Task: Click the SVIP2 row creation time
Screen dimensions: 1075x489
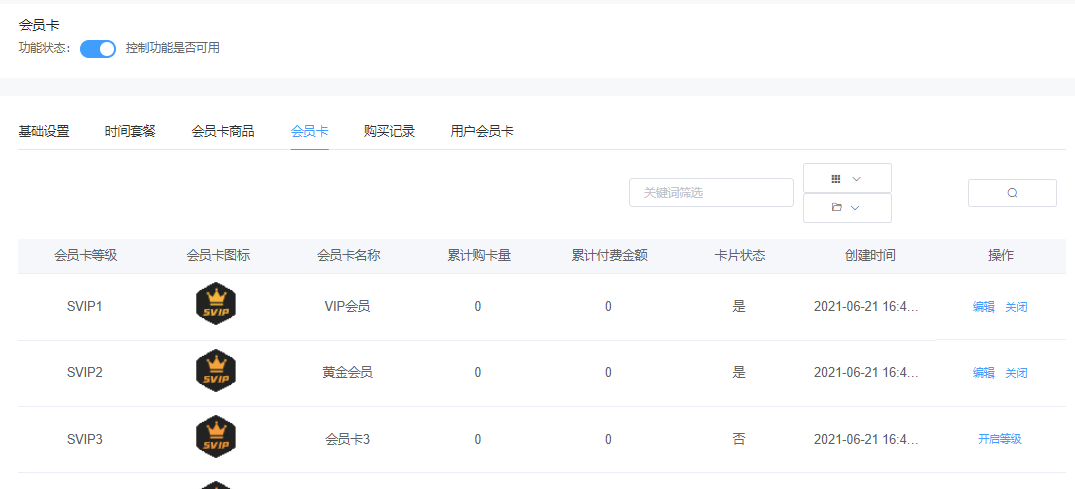Action: 866,372
